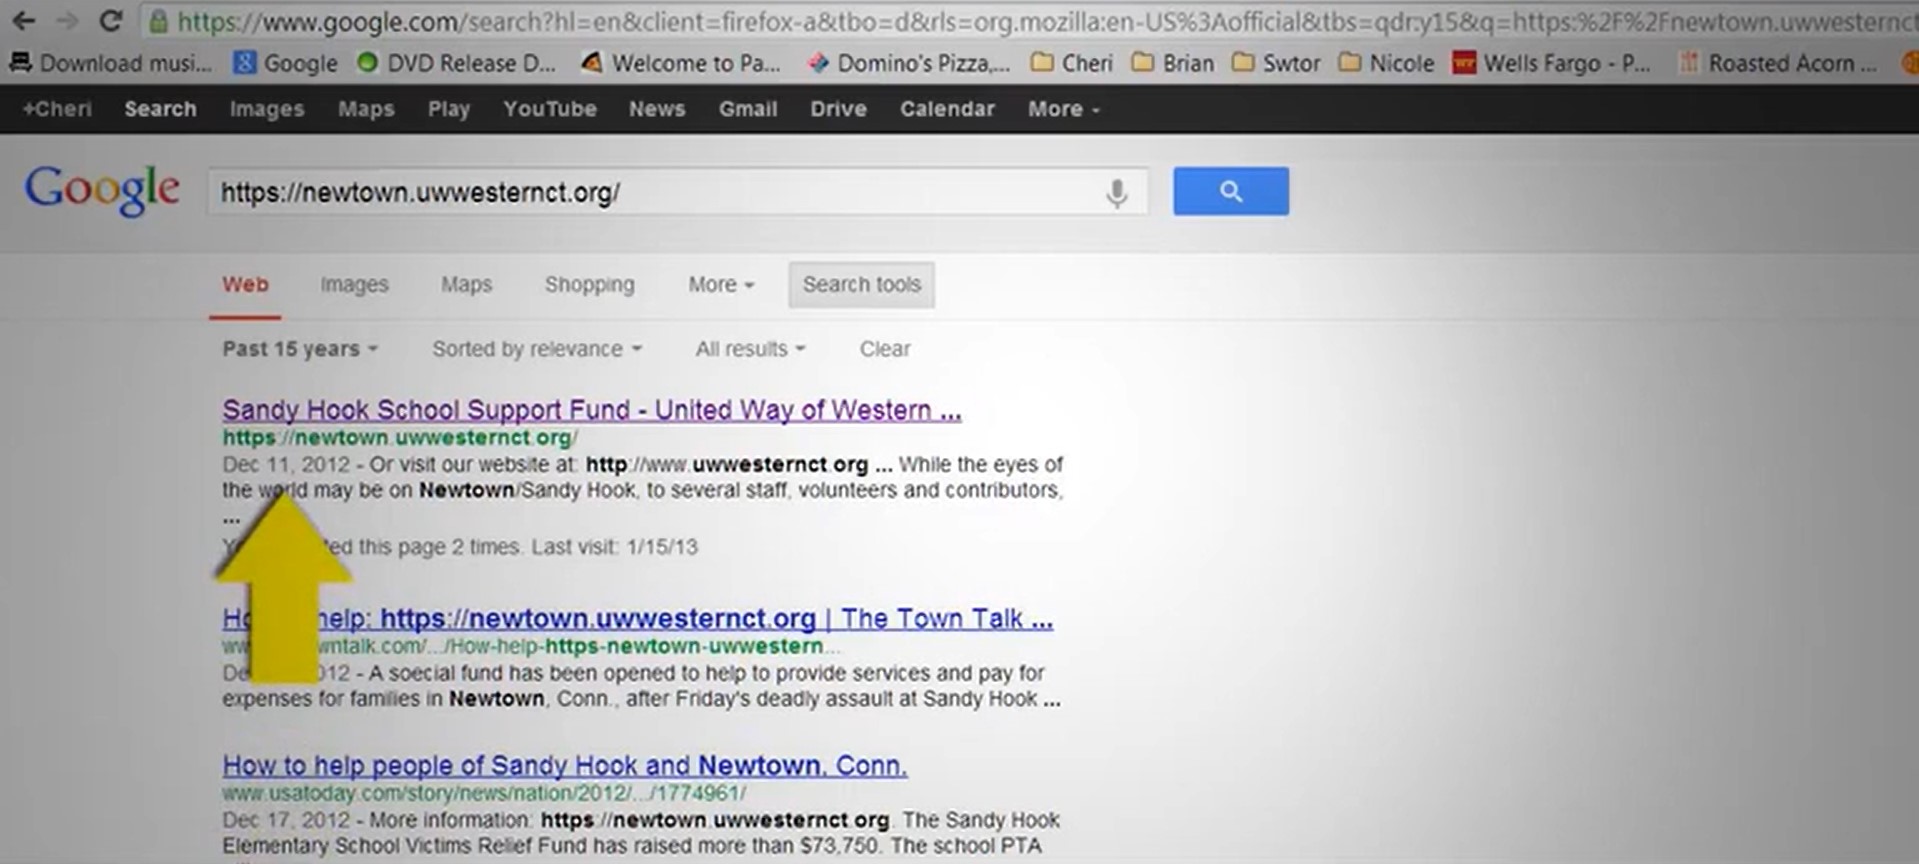The image size is (1919, 864).
Task: Select Images in the black Google bar
Action: (267, 109)
